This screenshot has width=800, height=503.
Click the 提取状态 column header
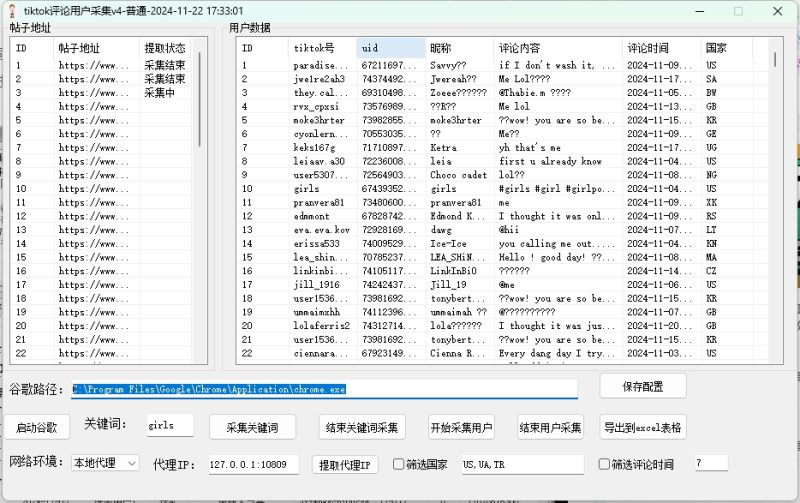(x=165, y=48)
